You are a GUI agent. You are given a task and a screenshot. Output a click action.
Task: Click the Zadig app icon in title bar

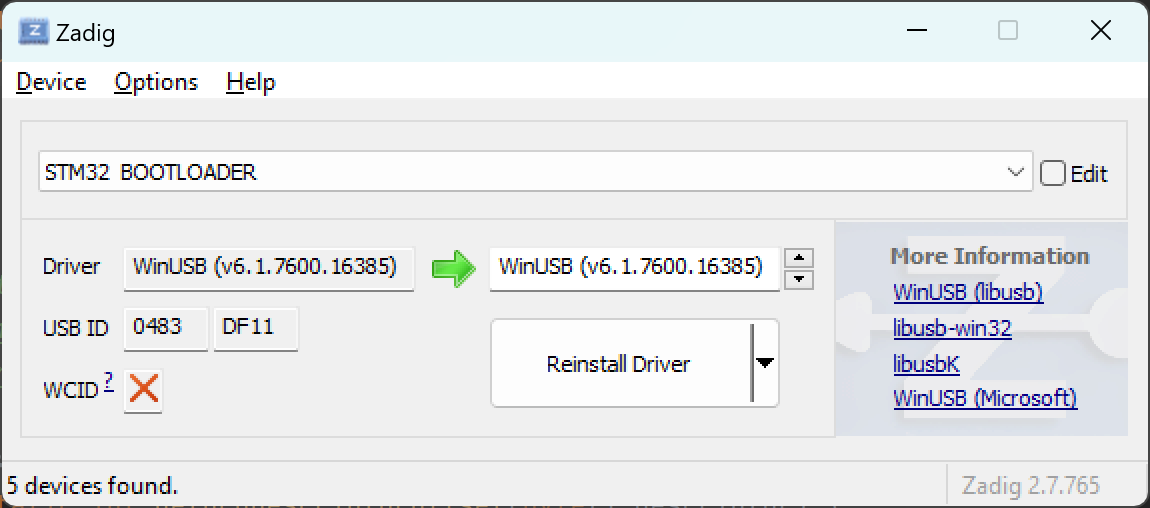click(x=33, y=32)
